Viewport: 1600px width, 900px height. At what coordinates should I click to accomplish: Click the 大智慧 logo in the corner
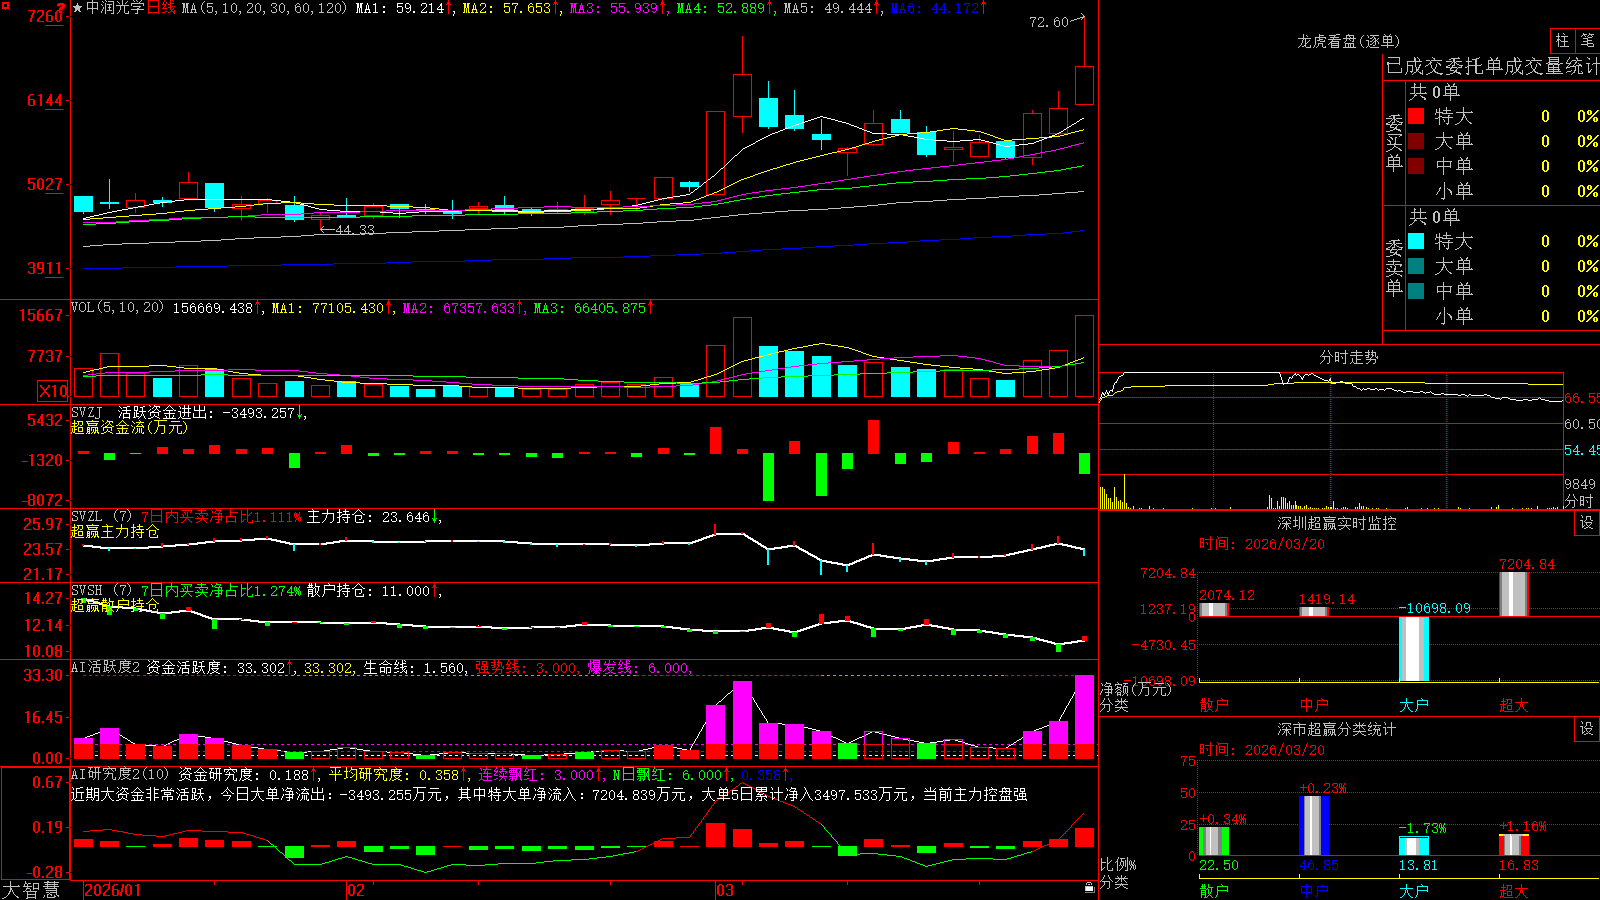[x=31, y=890]
